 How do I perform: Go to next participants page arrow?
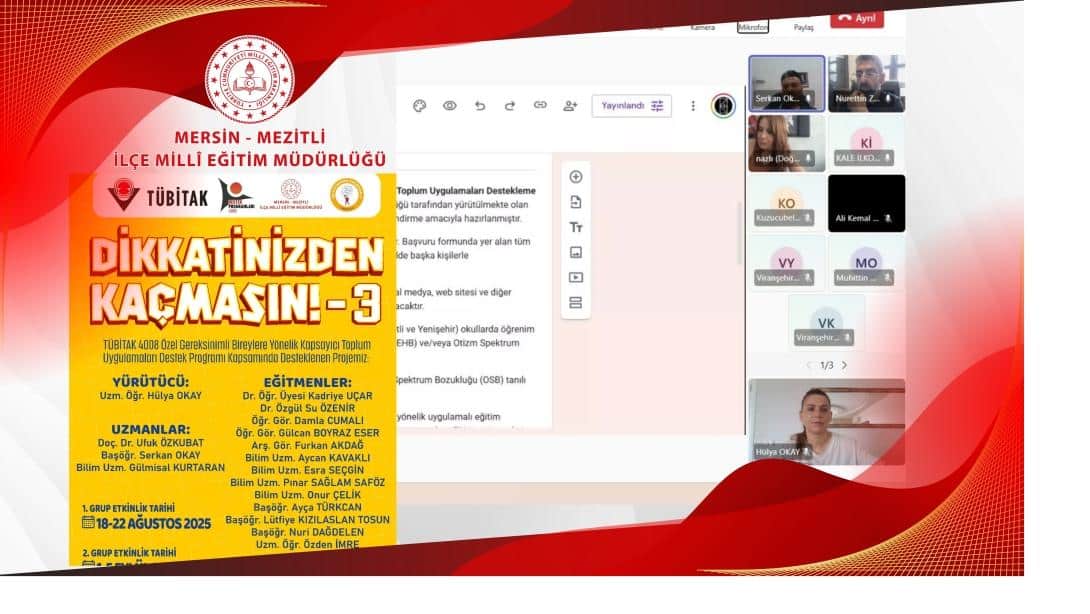tap(845, 365)
